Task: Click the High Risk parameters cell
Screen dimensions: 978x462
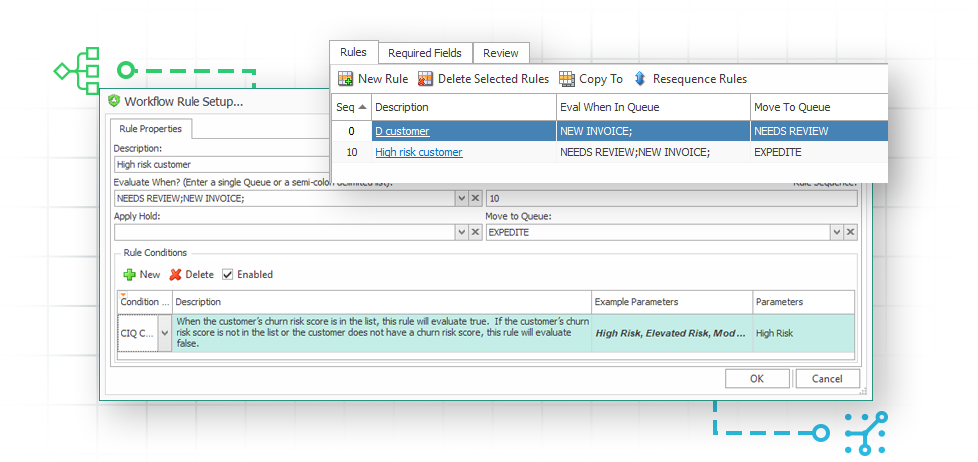Action: pos(804,333)
